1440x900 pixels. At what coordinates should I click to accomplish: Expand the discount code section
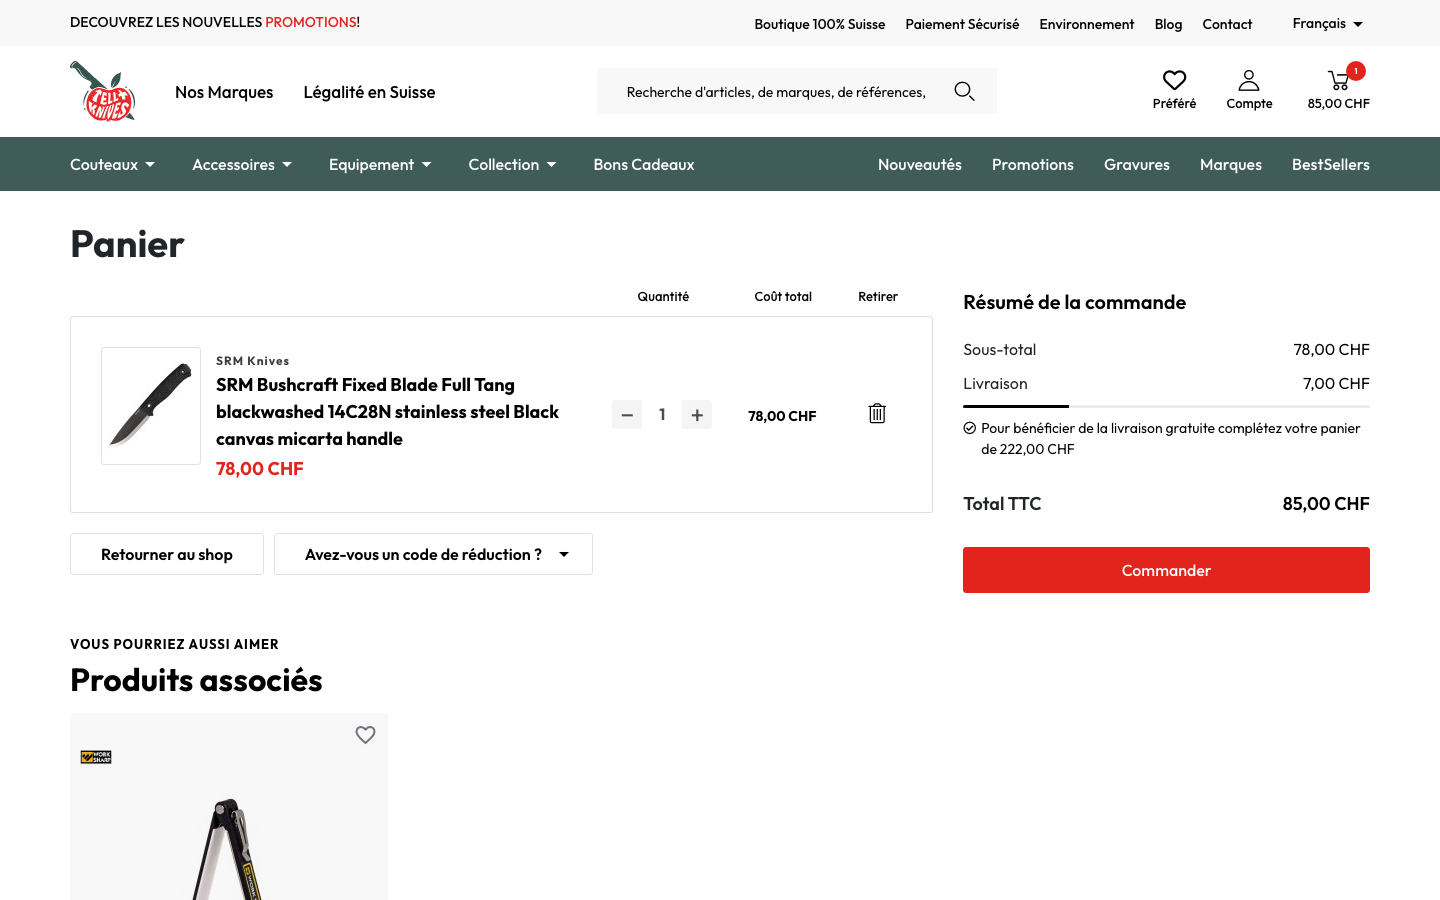(x=433, y=554)
